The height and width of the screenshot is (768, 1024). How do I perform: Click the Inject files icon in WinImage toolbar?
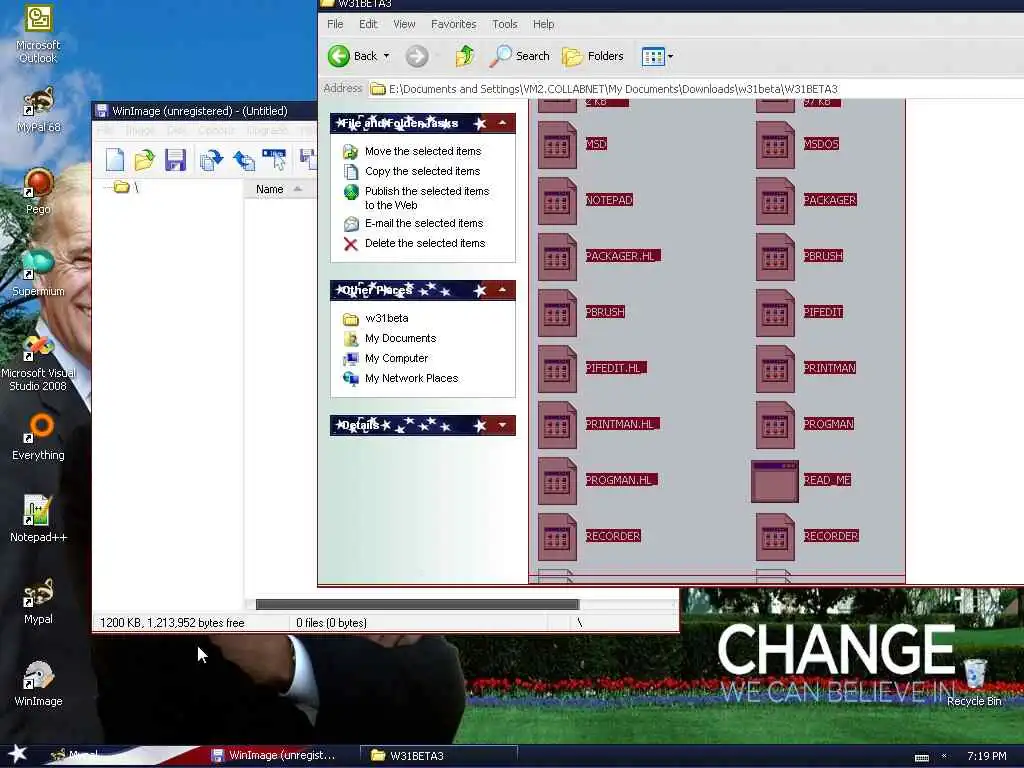click(x=211, y=159)
